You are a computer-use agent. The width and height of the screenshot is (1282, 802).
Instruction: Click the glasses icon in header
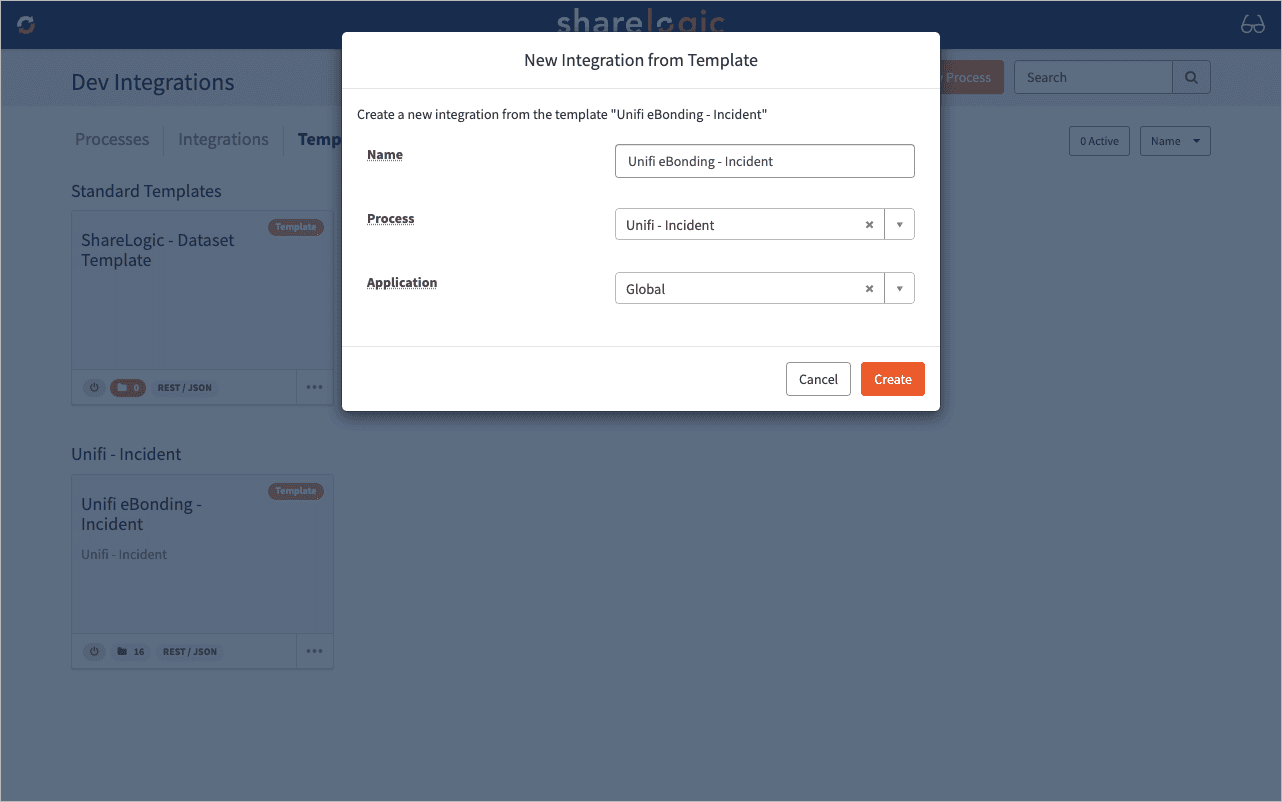click(1253, 25)
